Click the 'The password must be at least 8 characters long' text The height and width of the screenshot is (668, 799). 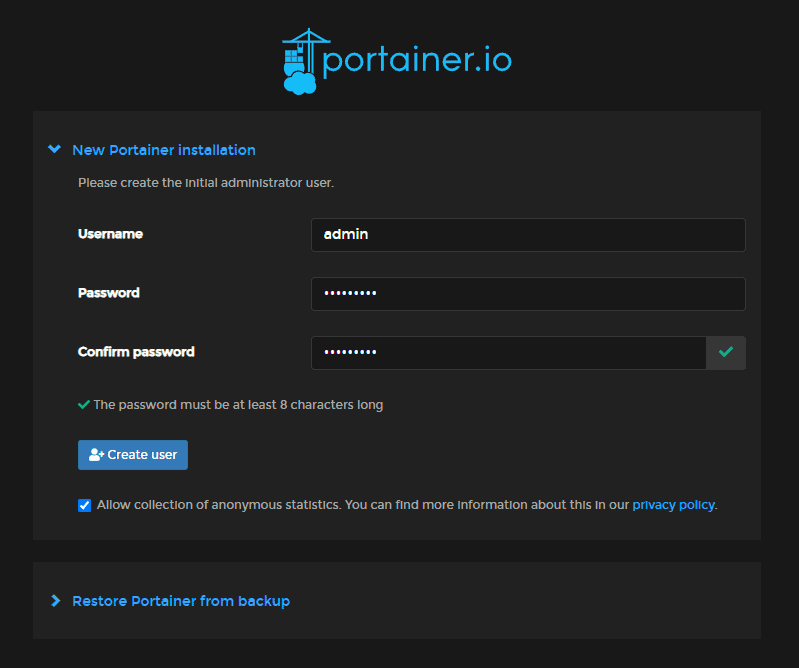[238, 405]
